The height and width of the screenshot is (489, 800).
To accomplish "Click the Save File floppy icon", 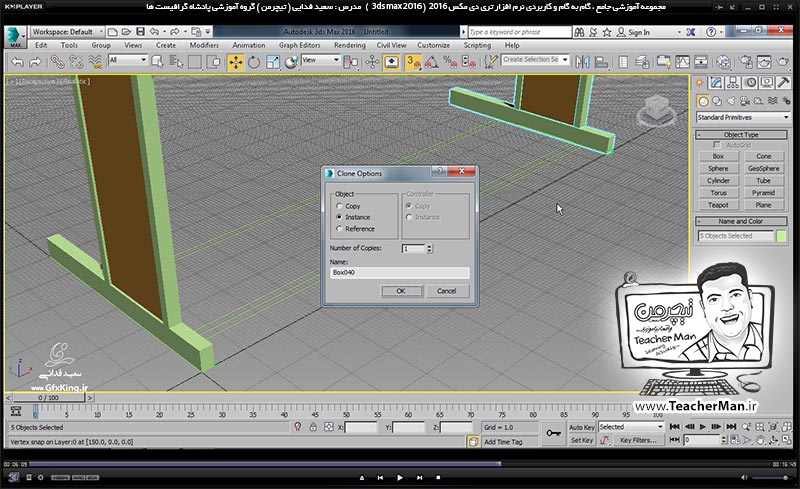I will coord(140,32).
